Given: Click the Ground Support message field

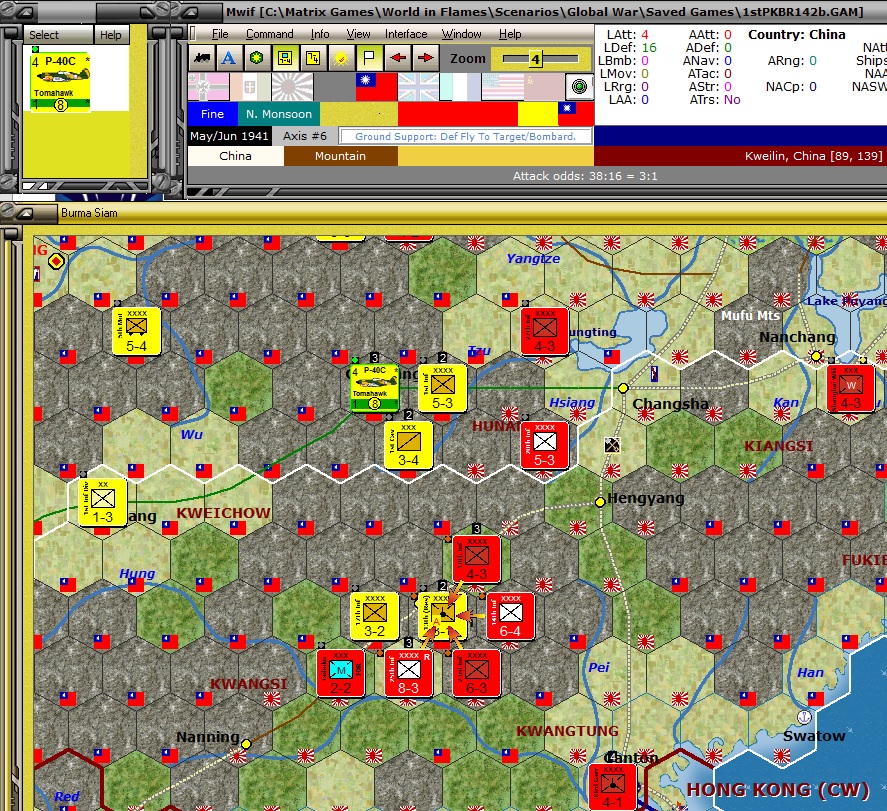Looking at the screenshot, I should coord(465,136).
